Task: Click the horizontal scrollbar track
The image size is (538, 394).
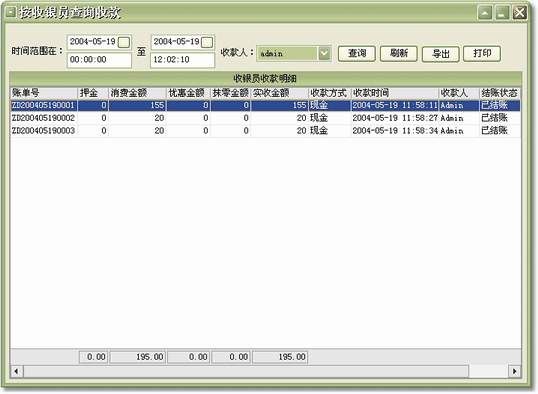Action: click(x=246, y=371)
